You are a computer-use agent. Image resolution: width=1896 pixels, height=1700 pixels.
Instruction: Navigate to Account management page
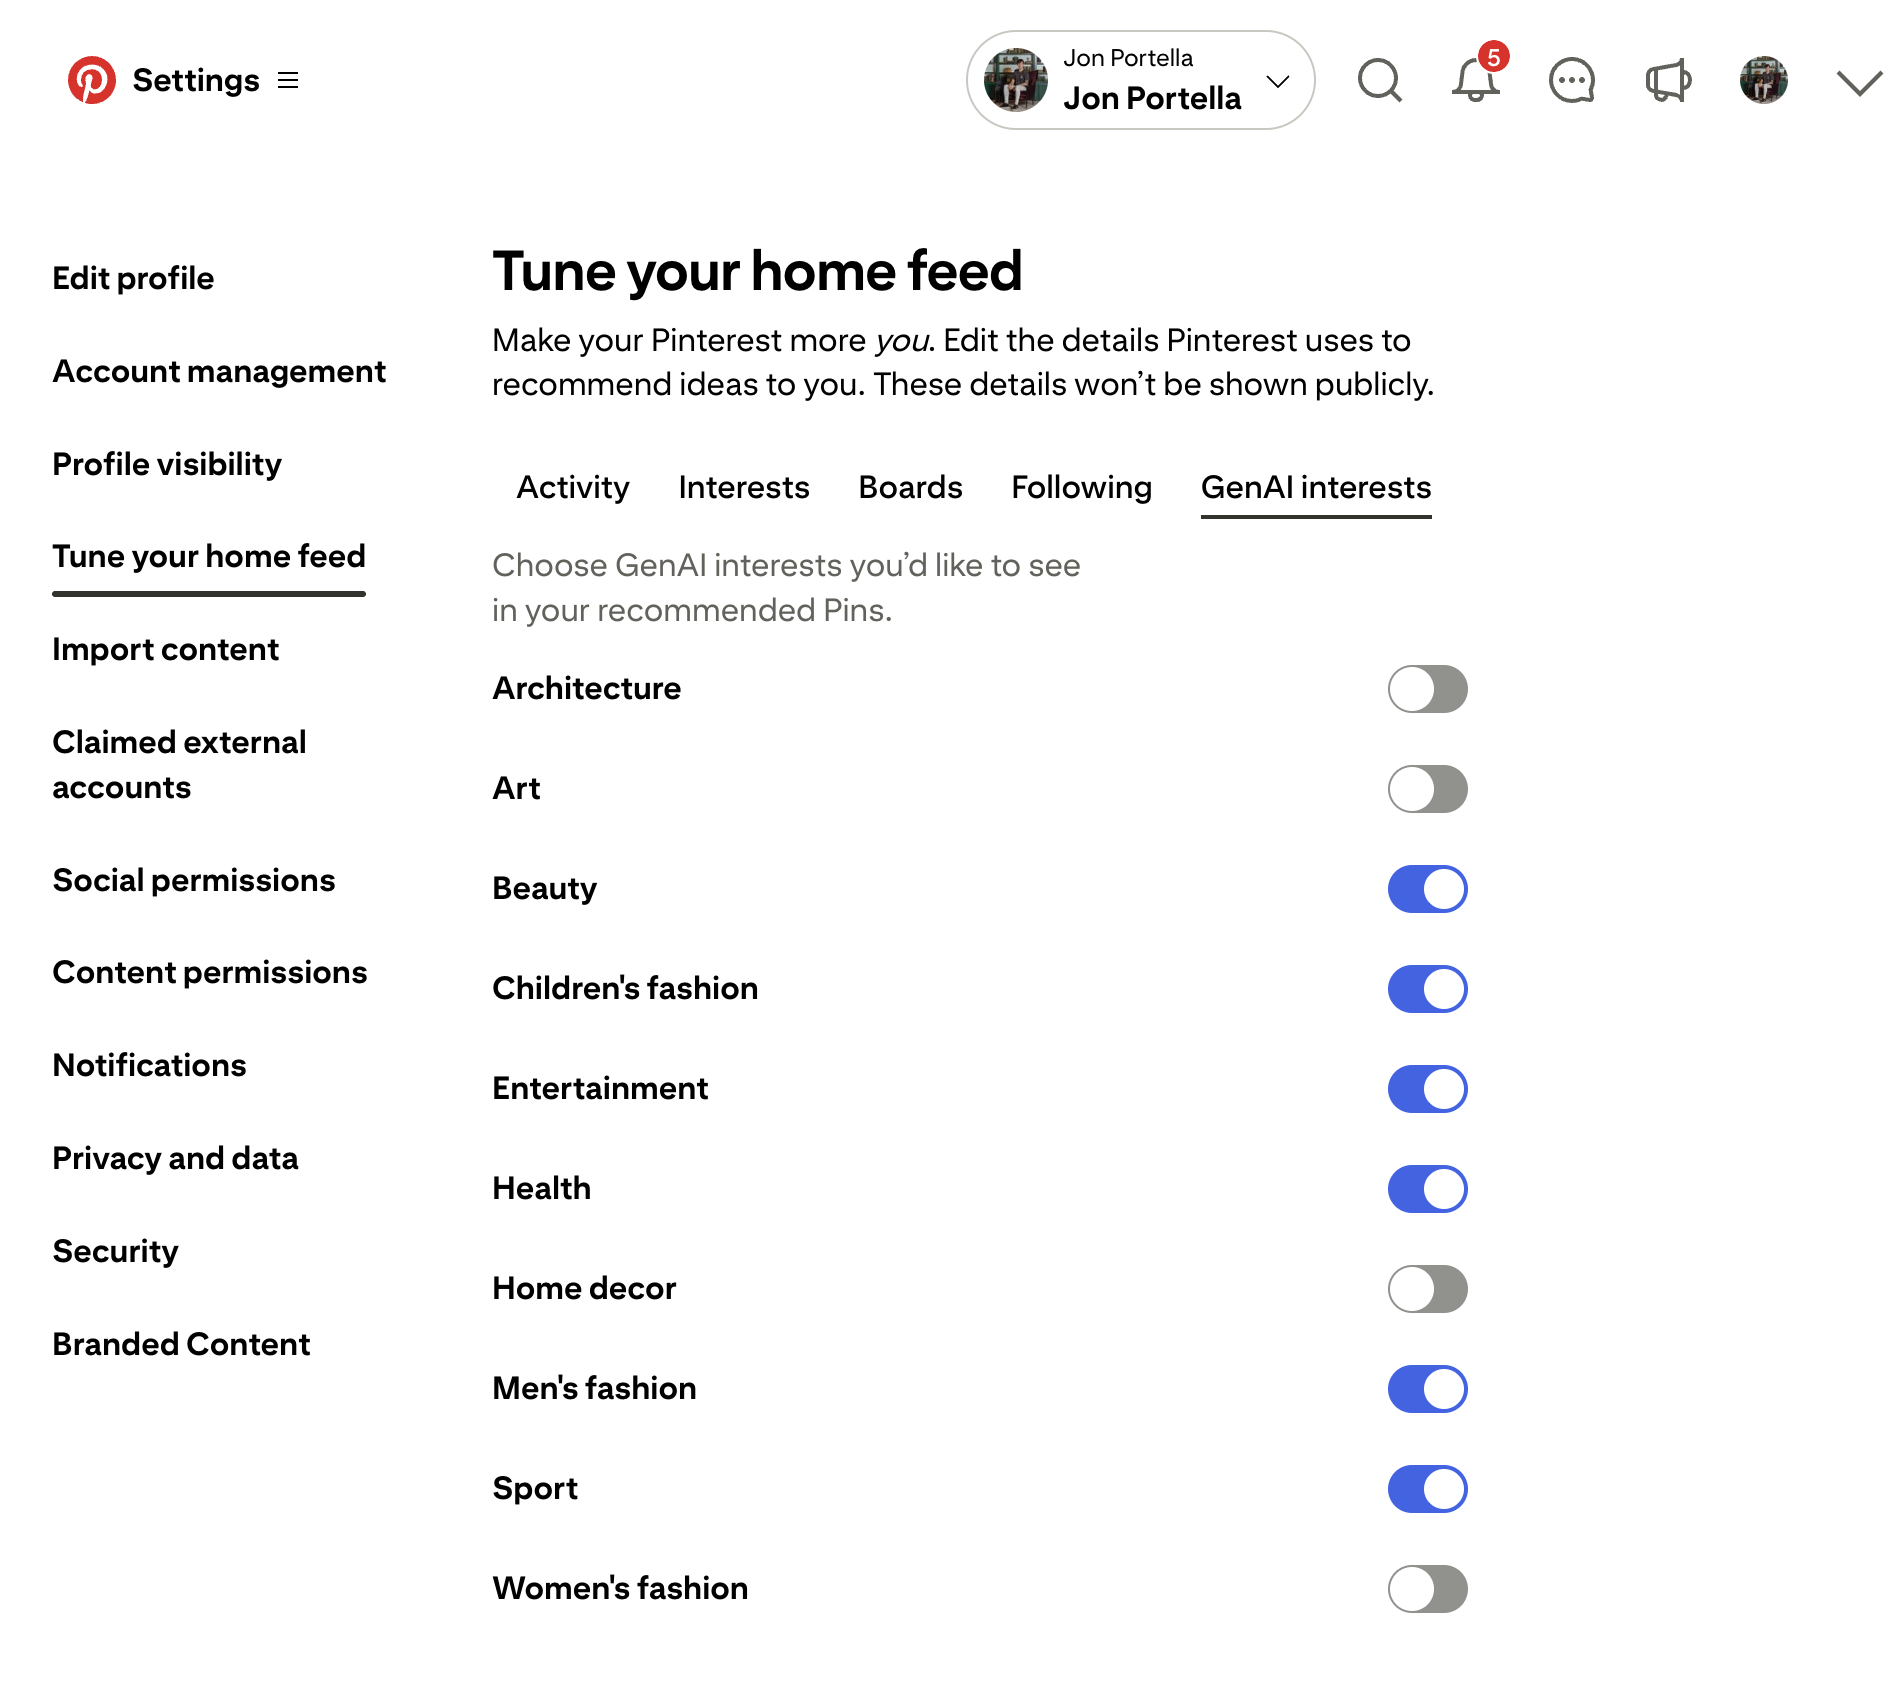219,371
